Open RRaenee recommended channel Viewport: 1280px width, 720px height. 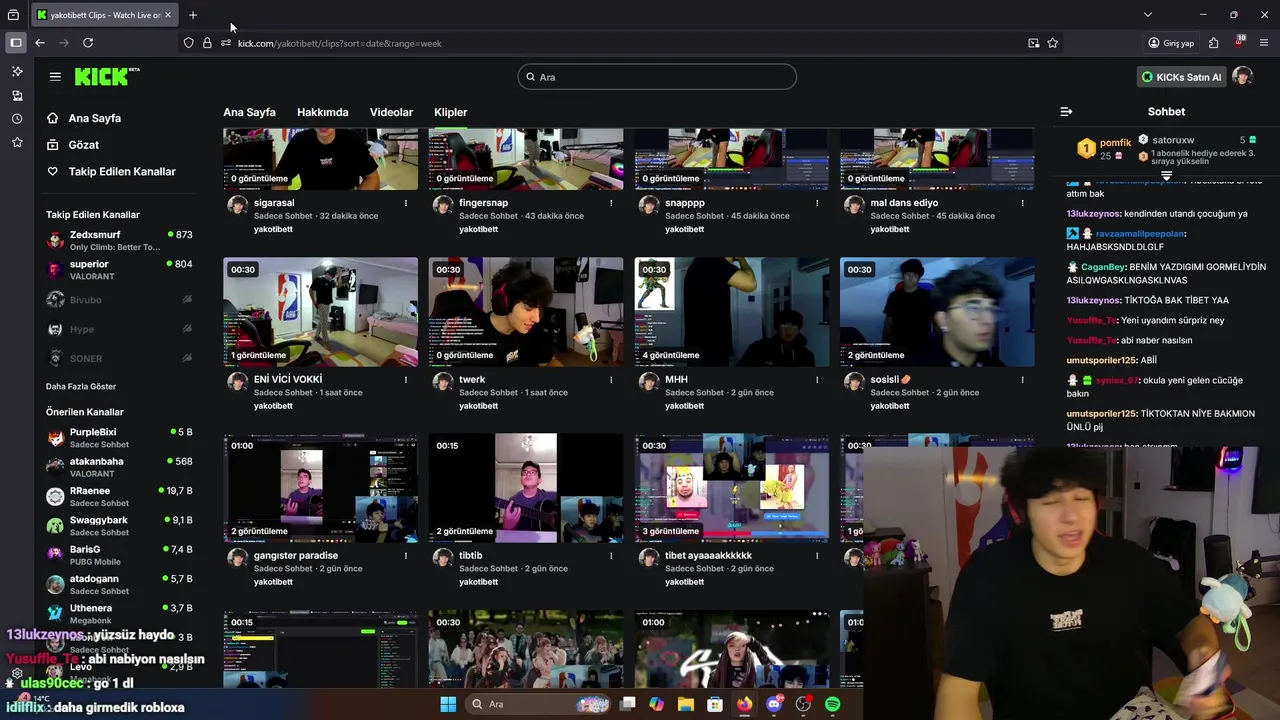(119, 496)
